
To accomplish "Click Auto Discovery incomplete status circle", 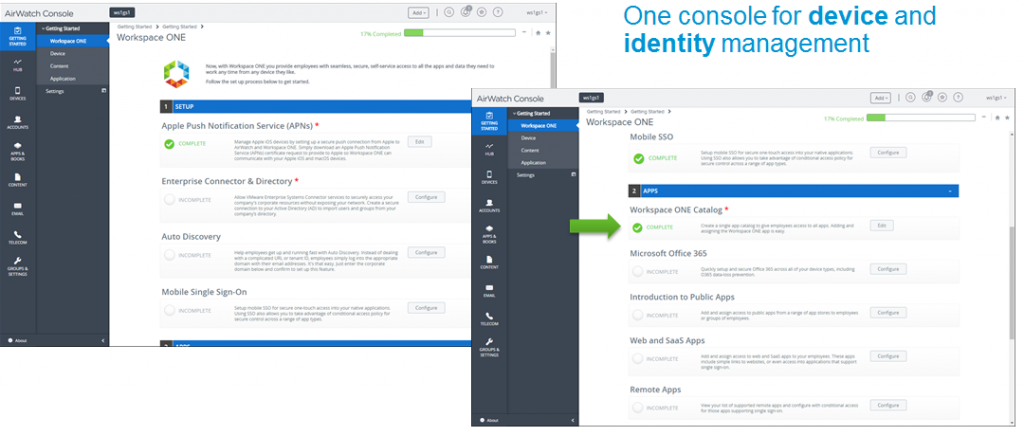I will pyautogui.click(x=169, y=255).
